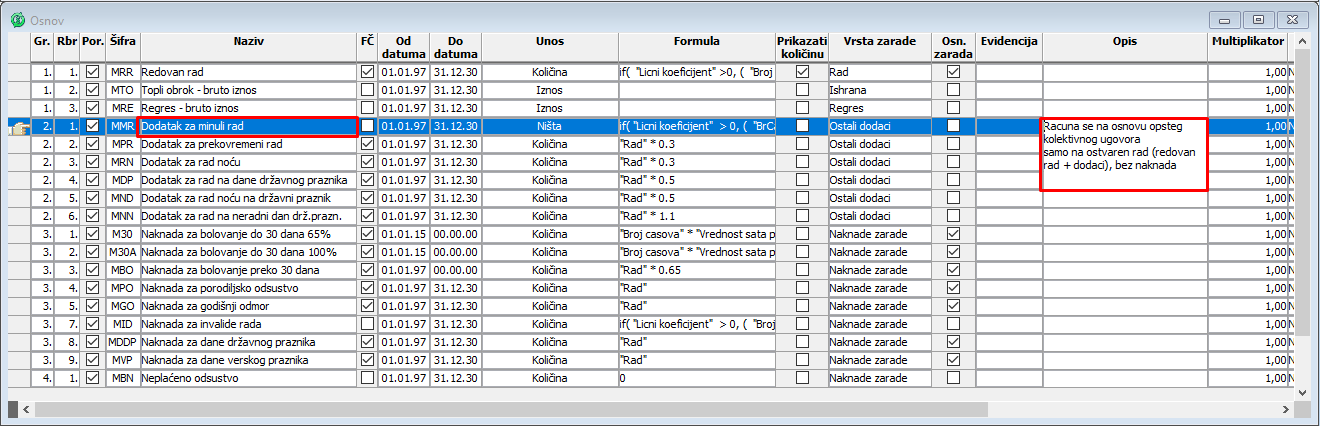Enable FČ checkbox for Regres - bruto iznos
1320x426 pixels.
click(x=368, y=108)
